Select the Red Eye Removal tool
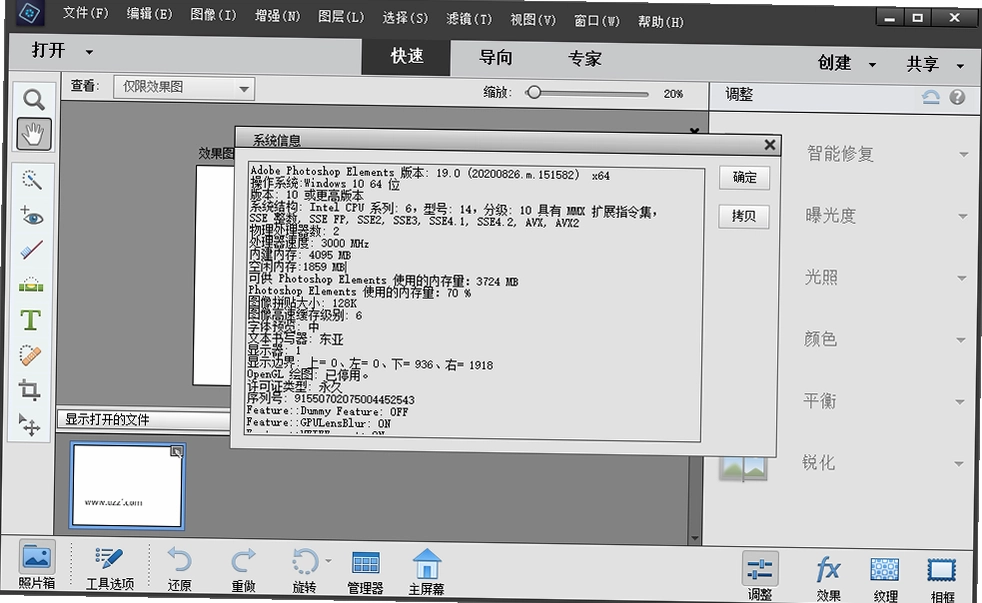 [31, 216]
